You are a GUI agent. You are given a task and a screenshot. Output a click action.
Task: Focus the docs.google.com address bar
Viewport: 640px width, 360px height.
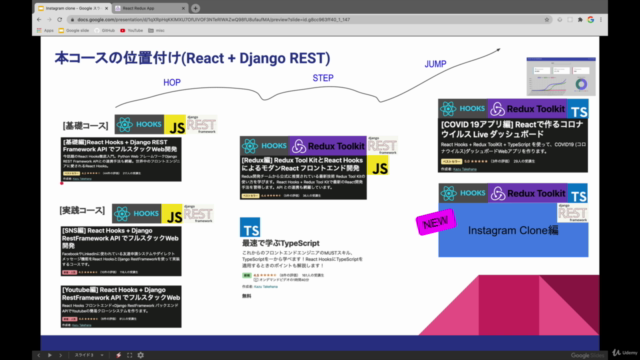(309, 20)
